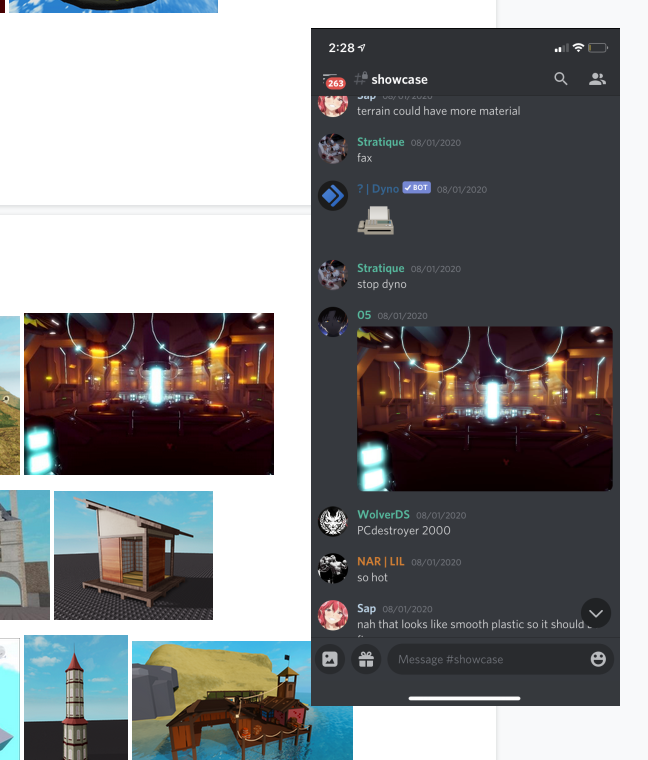Viewport: 648px width, 760px height.
Task: Select the 'fax' message text
Action: pyautogui.click(x=364, y=158)
